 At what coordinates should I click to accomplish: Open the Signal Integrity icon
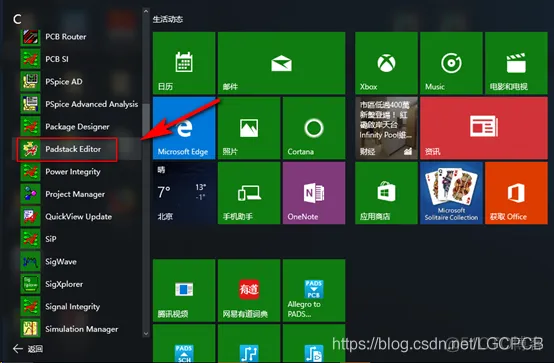pyautogui.click(x=30, y=307)
